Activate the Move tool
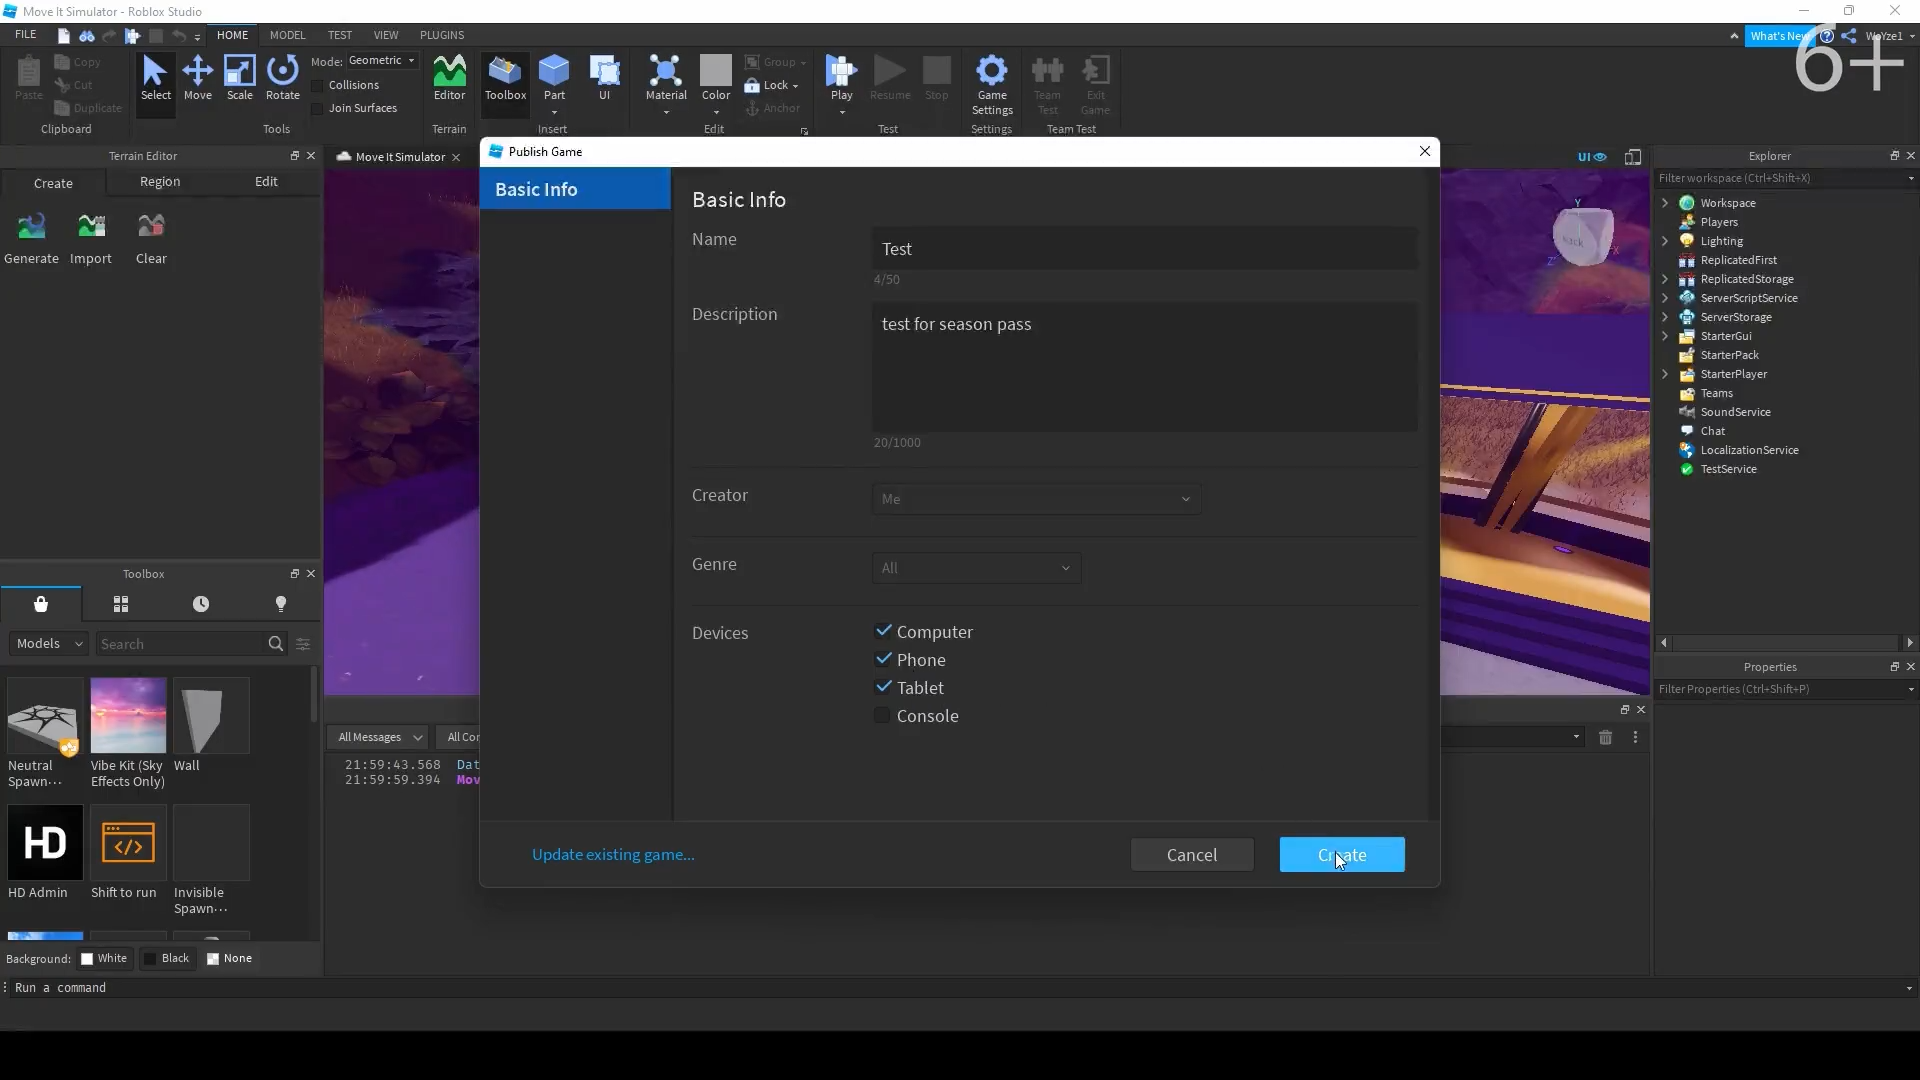Screen dimensions: 1920x1080 tap(198, 79)
